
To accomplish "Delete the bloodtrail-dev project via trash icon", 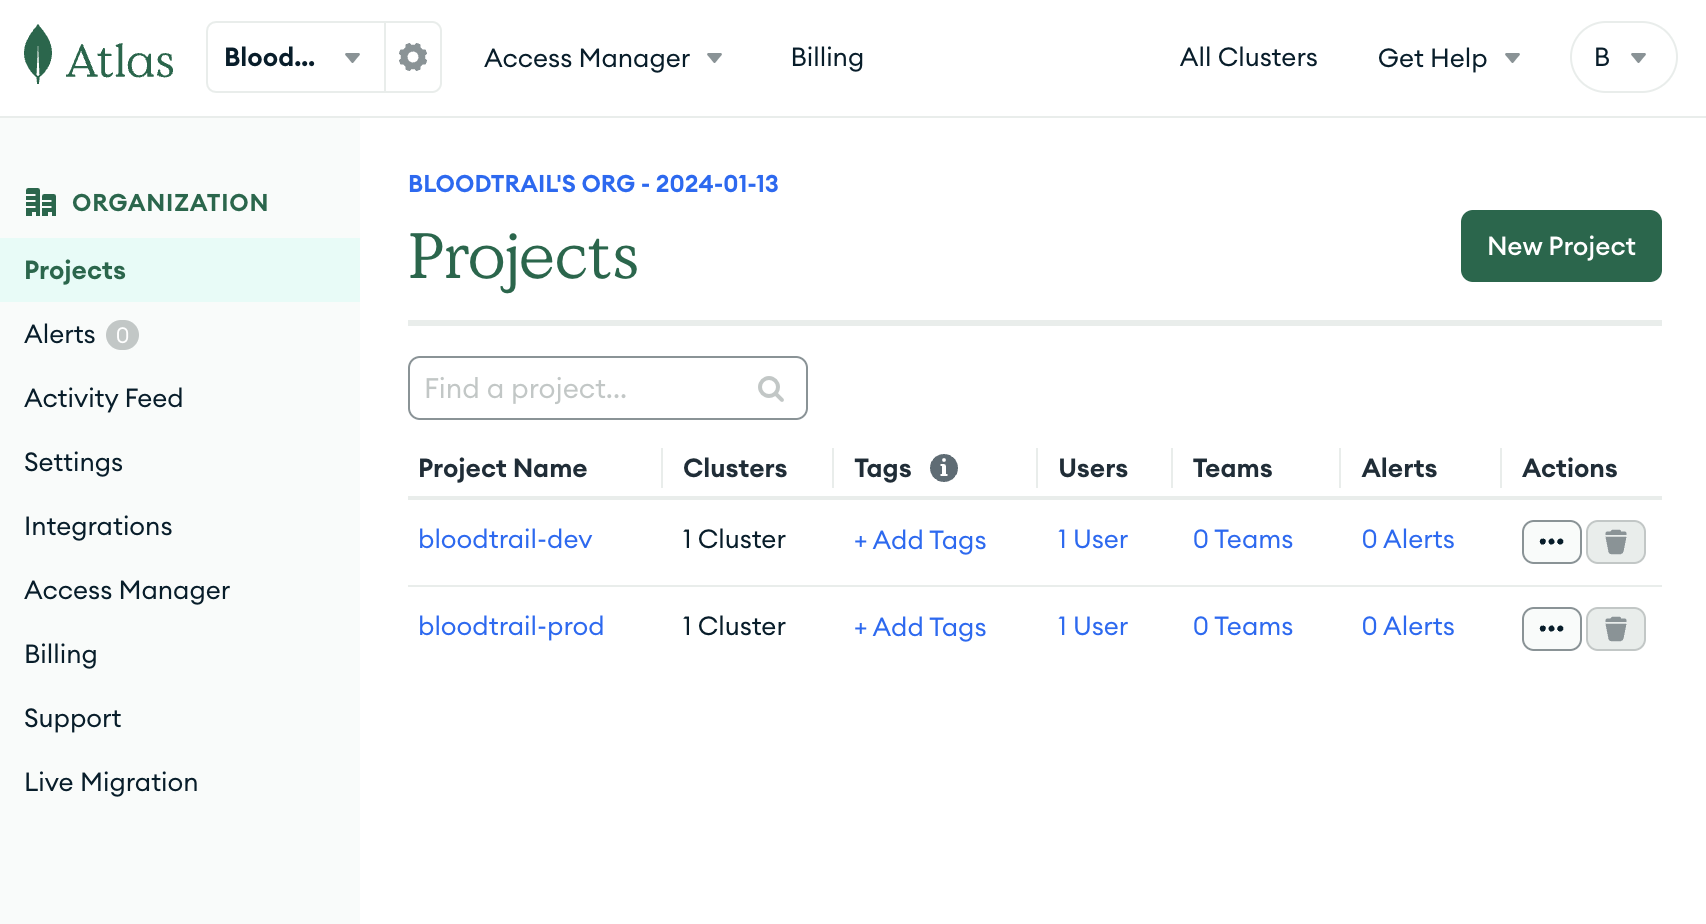I will coord(1616,542).
